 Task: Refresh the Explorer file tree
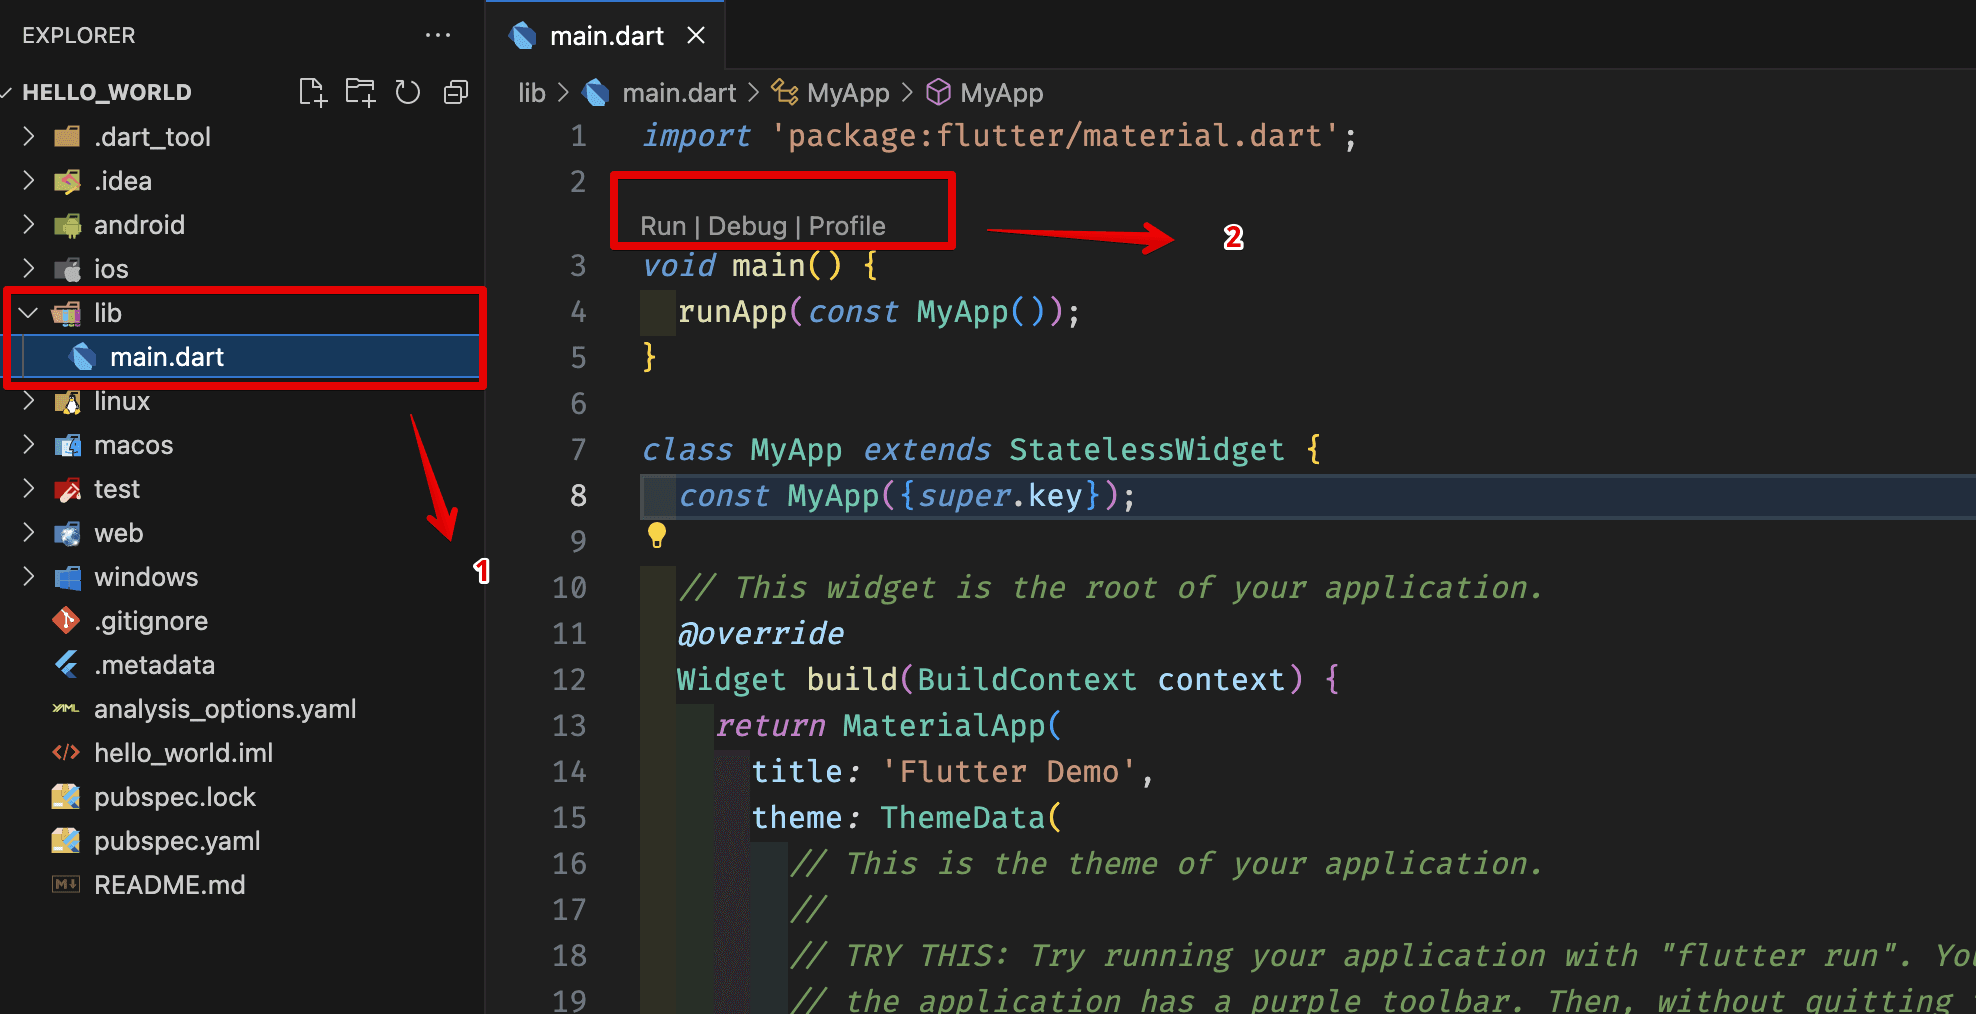click(x=407, y=92)
